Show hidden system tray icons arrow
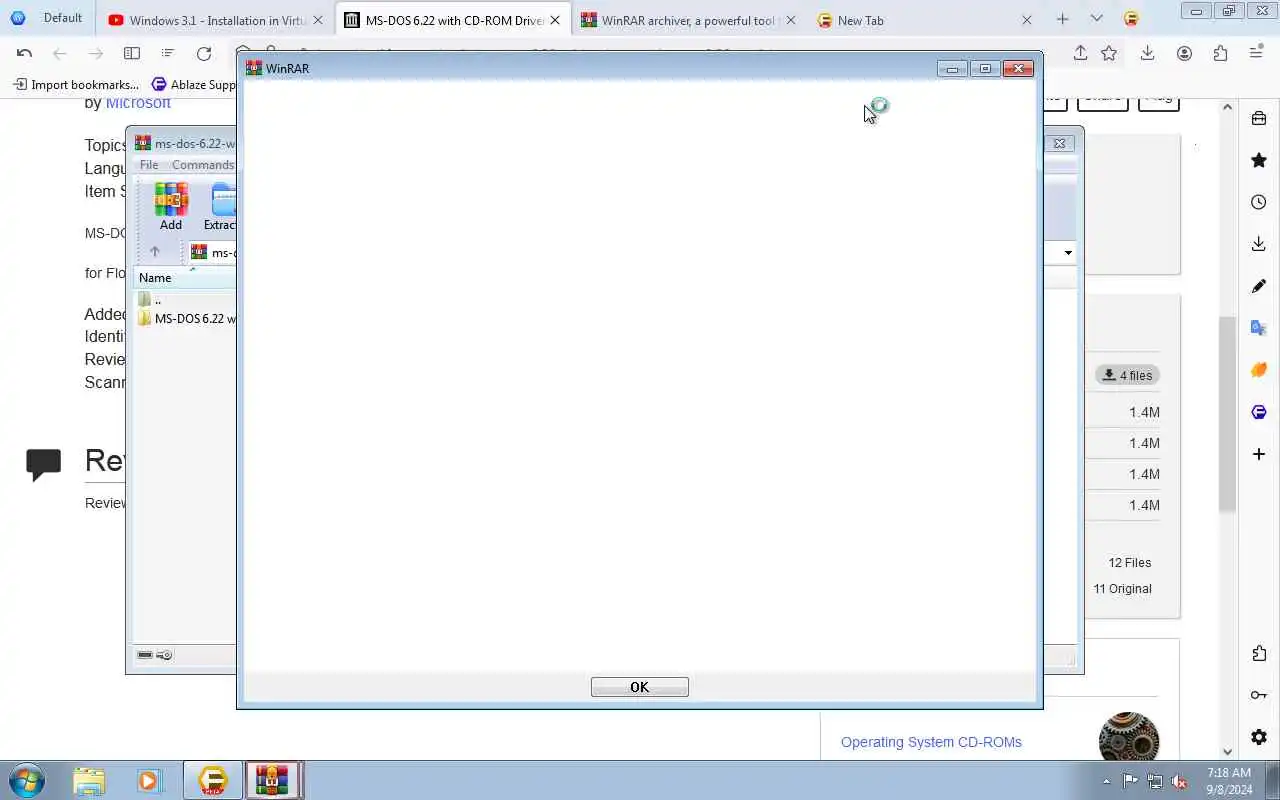 click(x=1106, y=781)
